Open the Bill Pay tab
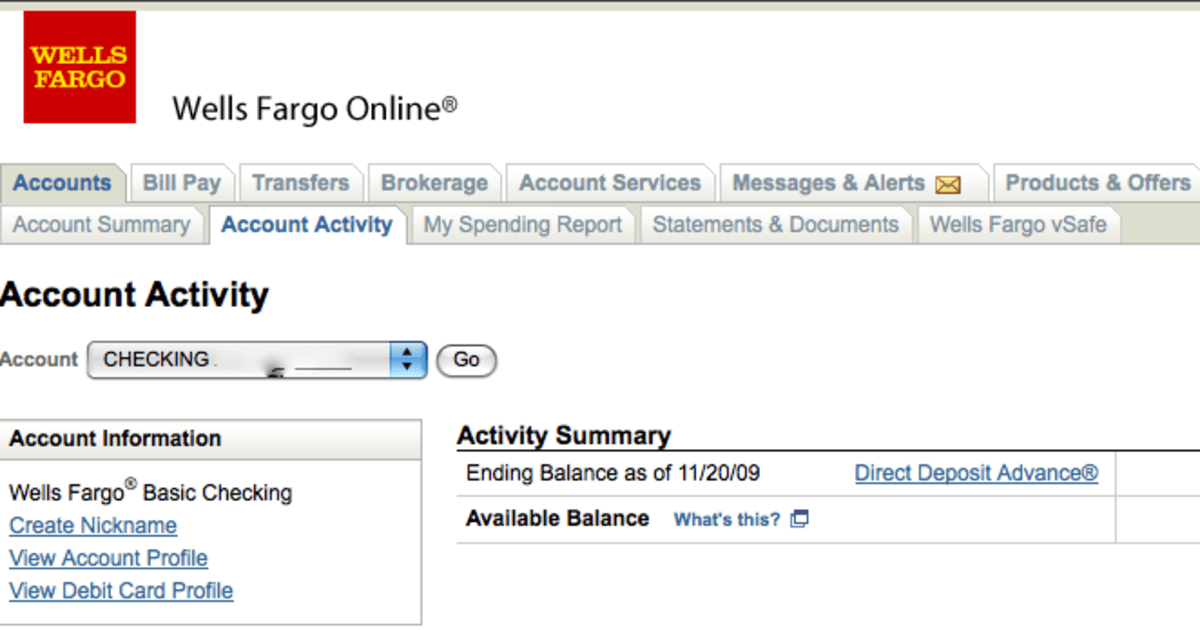This screenshot has height=630, width=1200. [x=181, y=184]
